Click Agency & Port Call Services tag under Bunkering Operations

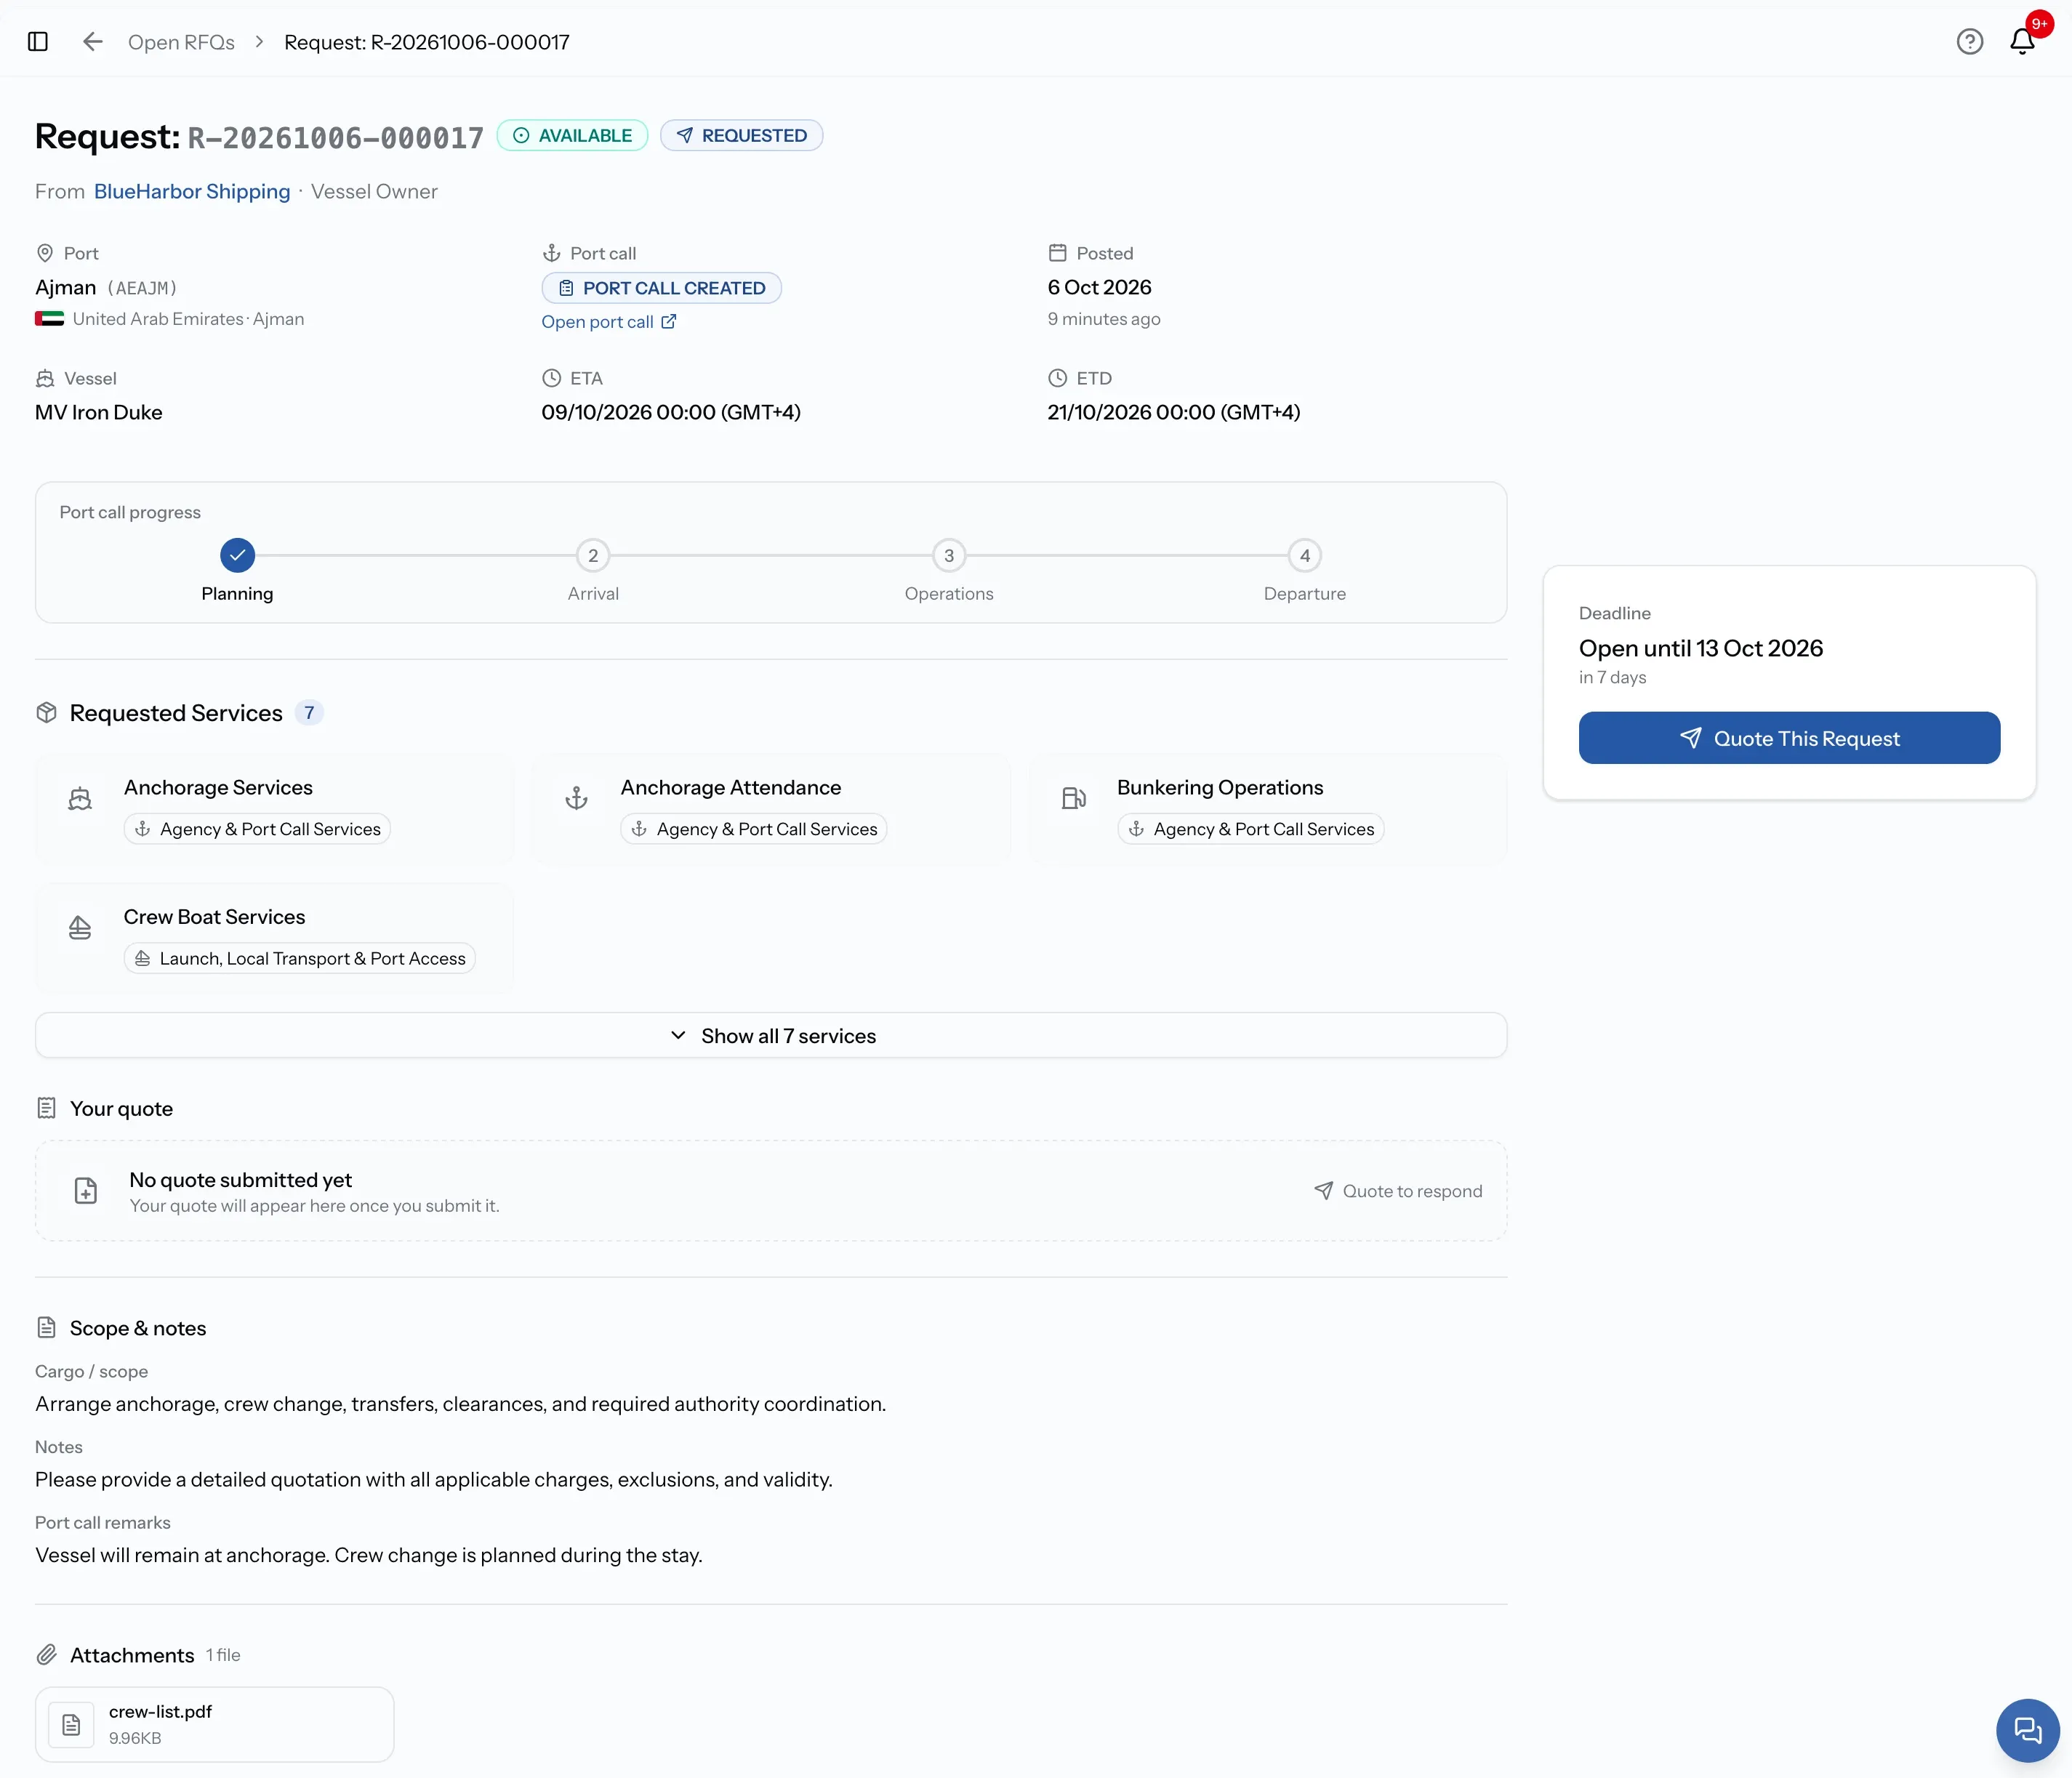1250,829
